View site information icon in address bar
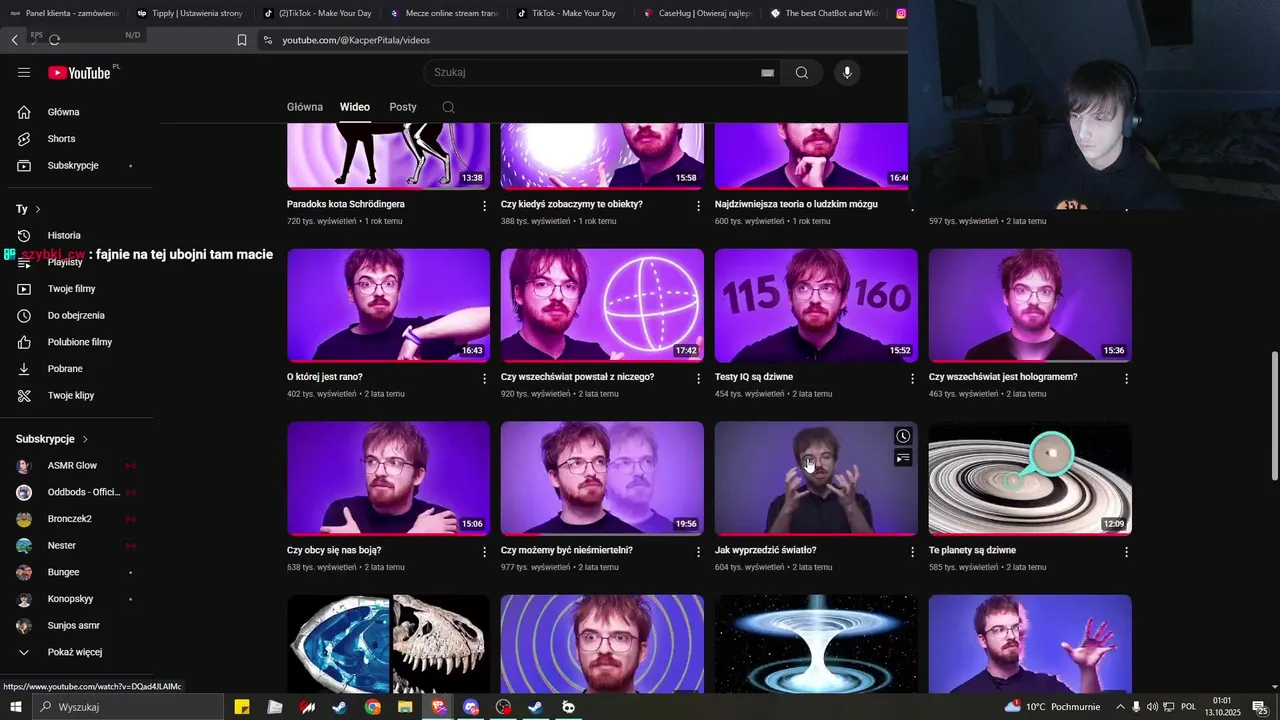This screenshot has width=1280, height=720. [x=267, y=40]
